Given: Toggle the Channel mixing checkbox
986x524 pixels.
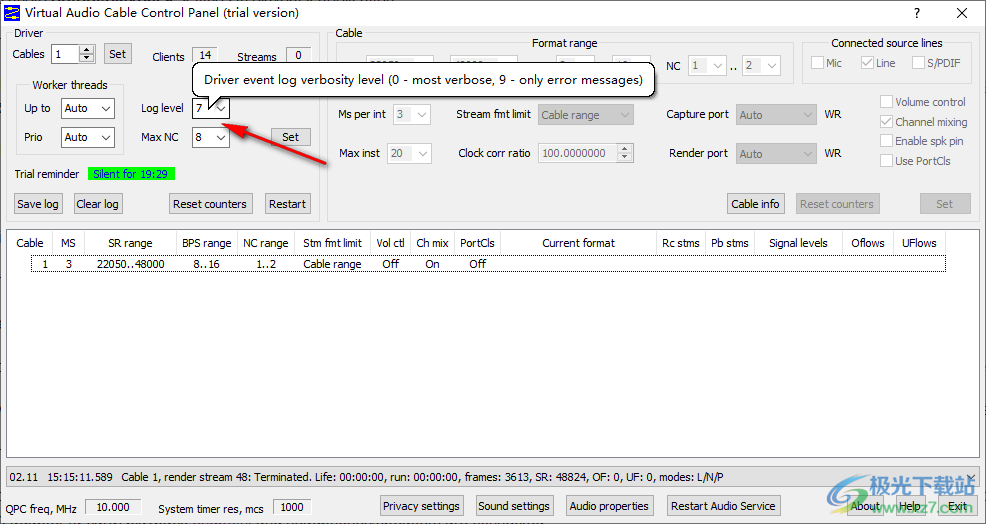Looking at the screenshot, I should point(887,122).
